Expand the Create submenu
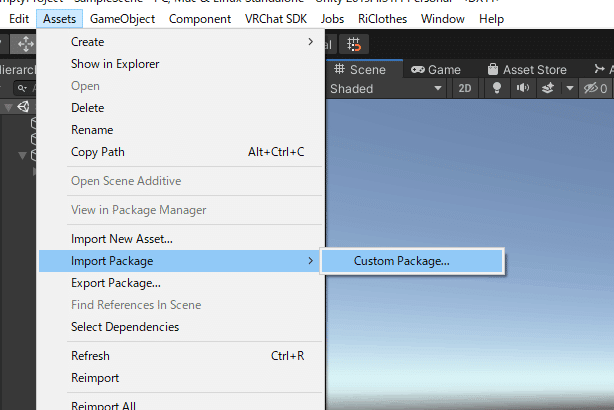Screen dimensions: 614x410 [182, 42]
